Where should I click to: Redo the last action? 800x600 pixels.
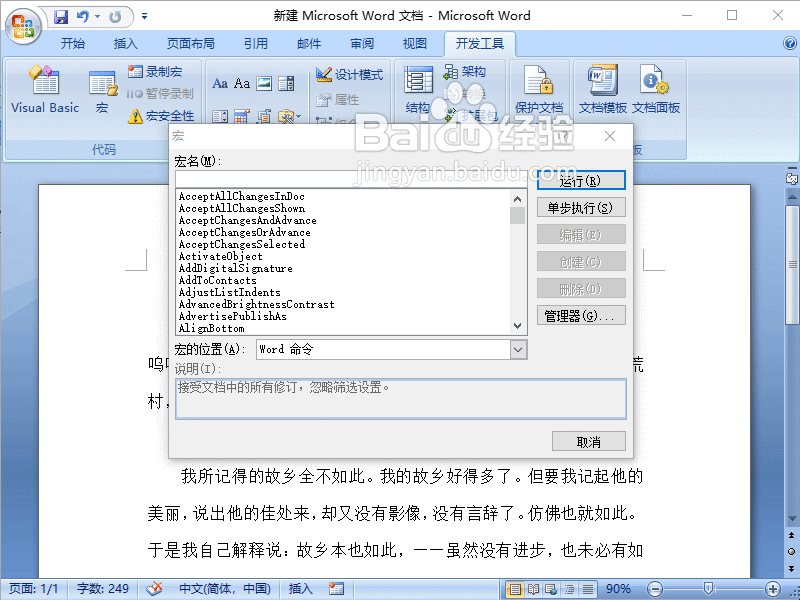[115, 17]
